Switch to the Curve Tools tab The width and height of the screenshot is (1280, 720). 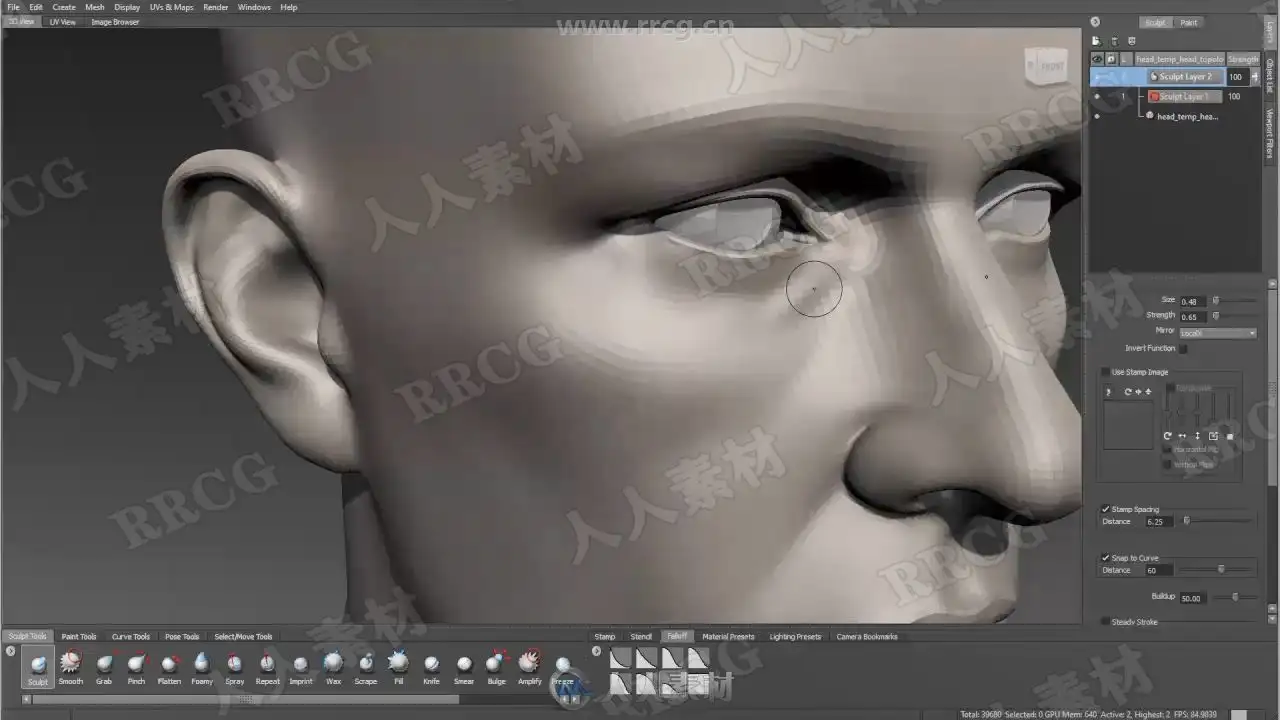tap(131, 636)
